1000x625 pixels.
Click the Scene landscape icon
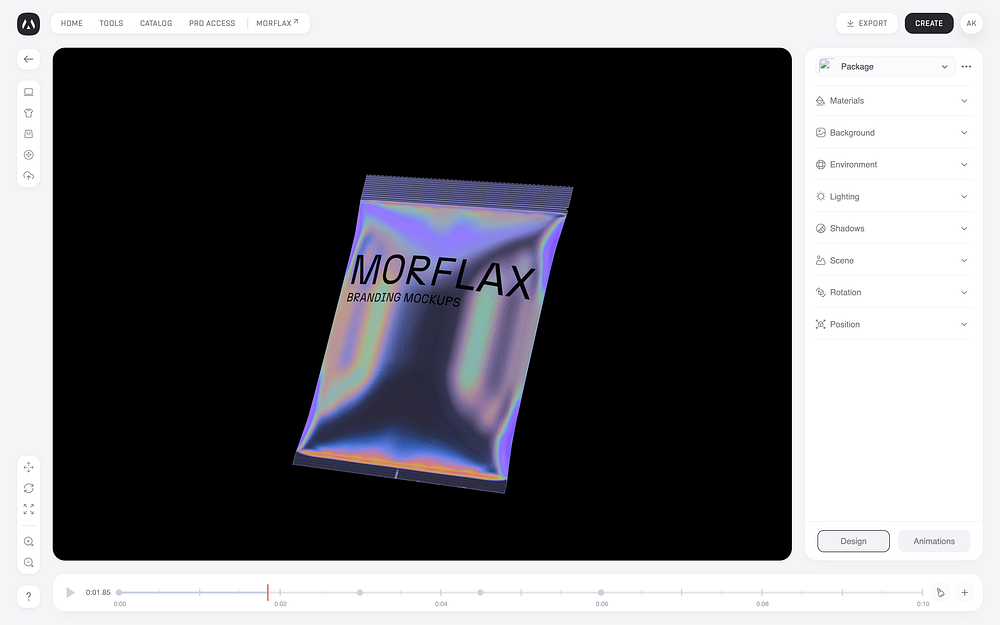(x=820, y=260)
